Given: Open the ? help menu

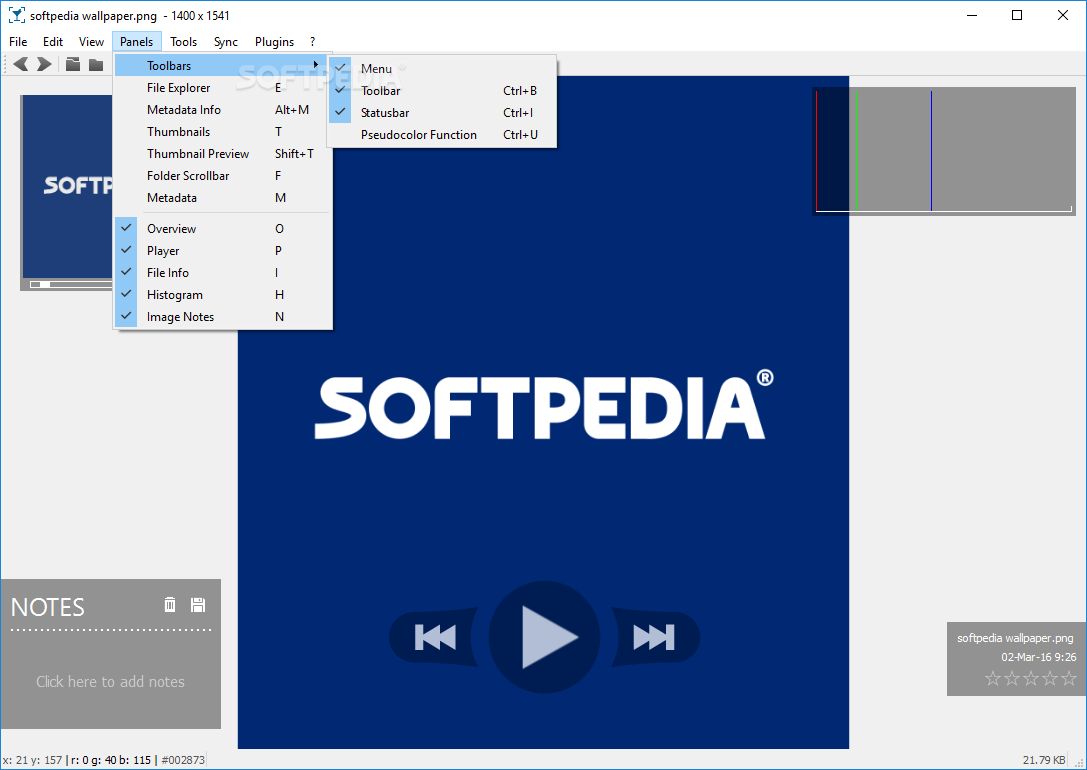Looking at the screenshot, I should 313,42.
